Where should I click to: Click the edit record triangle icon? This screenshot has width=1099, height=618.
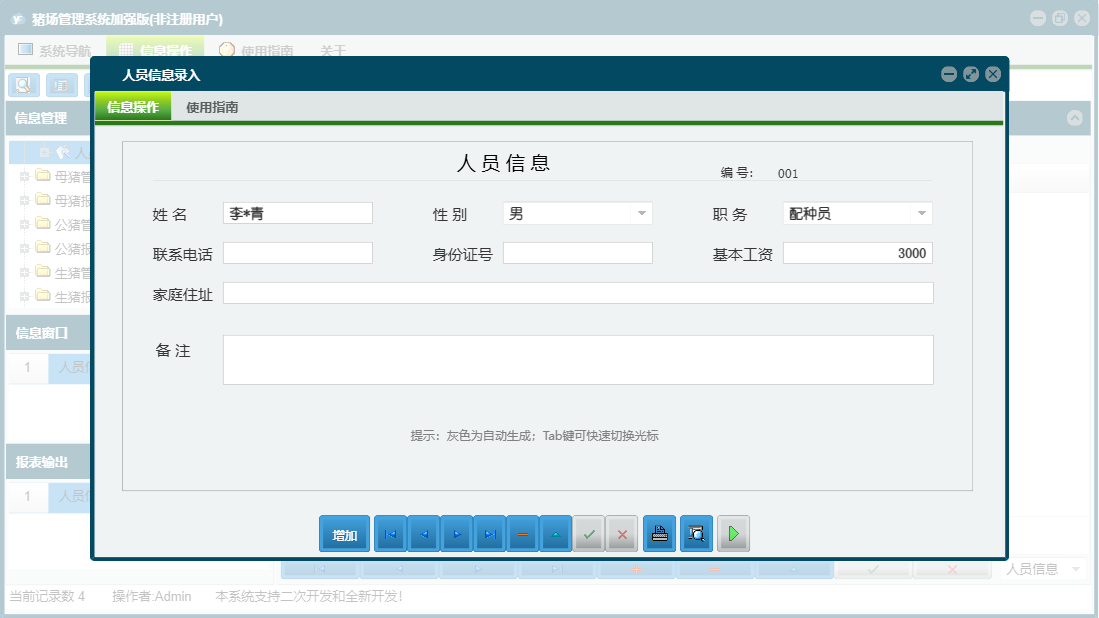(x=556, y=533)
